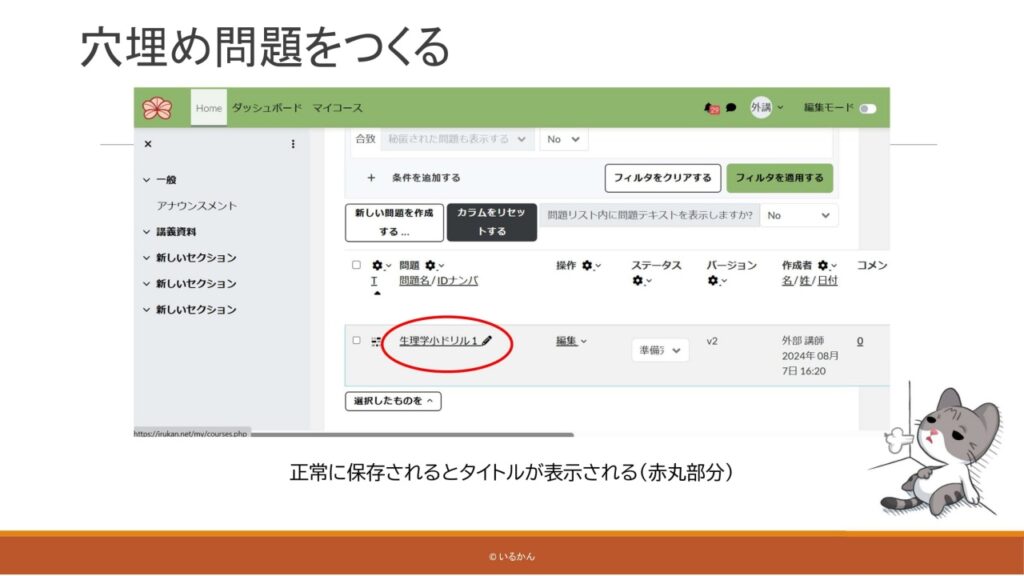Image resolution: width=1024 pixels, height=576 pixels.
Task: Click gear icon next to 操作 column
Action: click(x=588, y=266)
